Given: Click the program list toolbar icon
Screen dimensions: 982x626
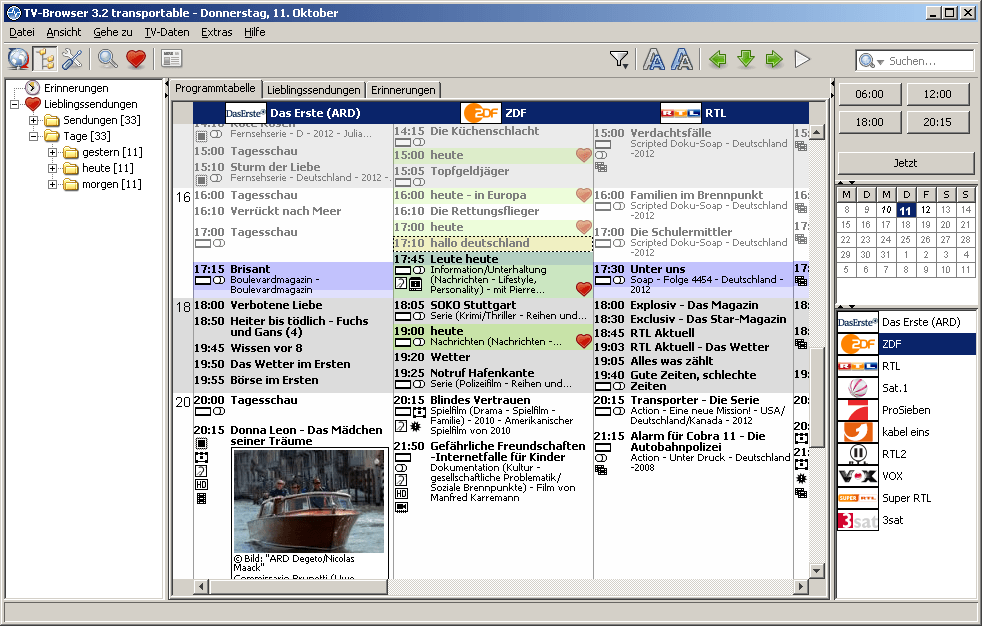Looking at the screenshot, I should [171, 59].
